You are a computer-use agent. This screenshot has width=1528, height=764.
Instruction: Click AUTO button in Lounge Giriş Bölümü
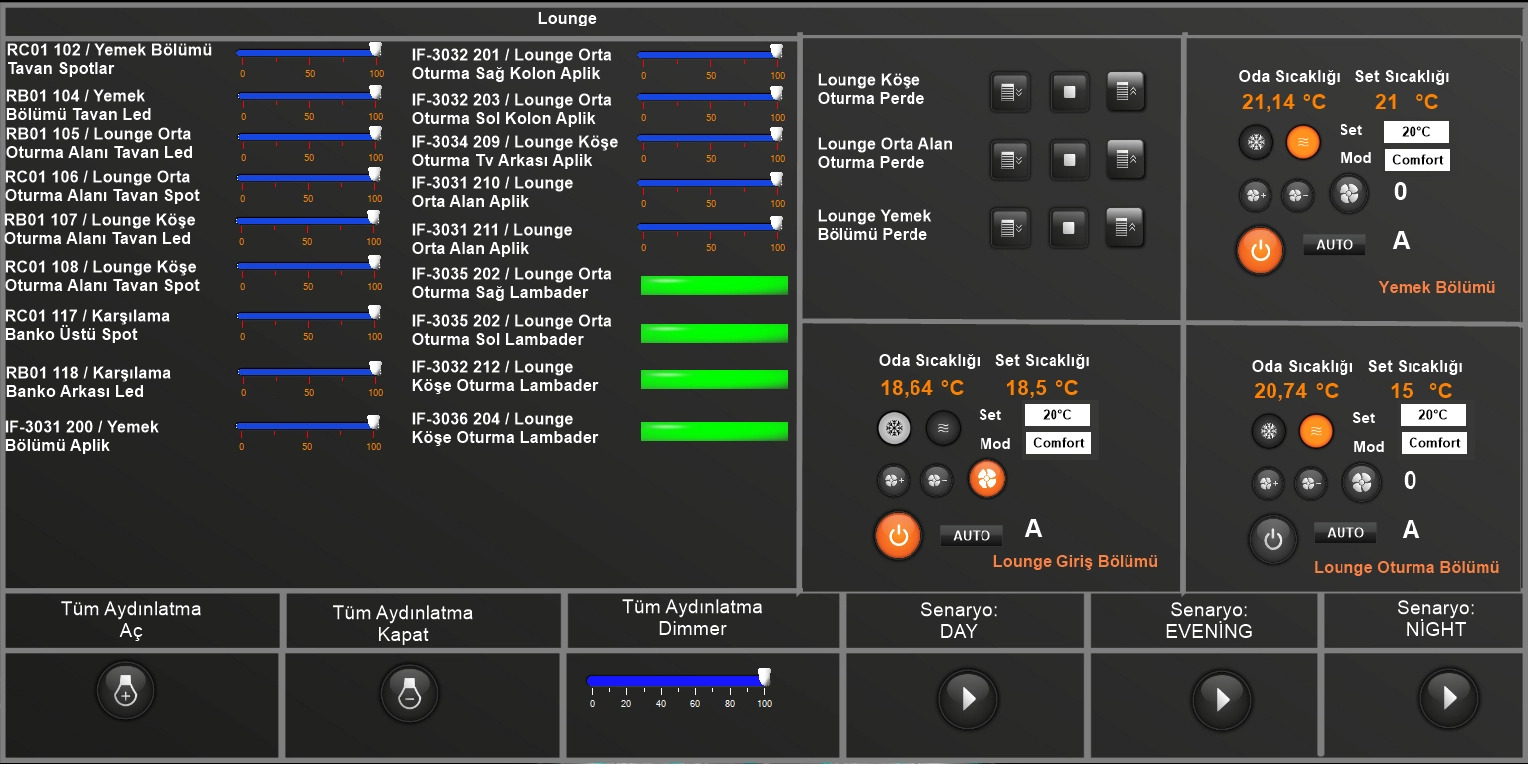pyautogui.click(x=971, y=536)
